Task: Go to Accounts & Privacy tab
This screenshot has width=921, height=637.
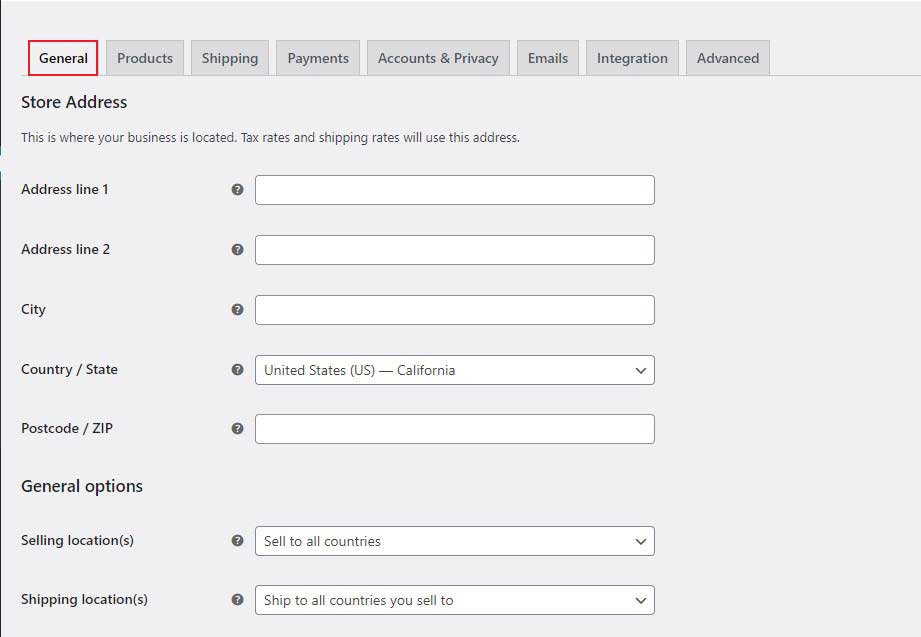Action: pyautogui.click(x=438, y=58)
